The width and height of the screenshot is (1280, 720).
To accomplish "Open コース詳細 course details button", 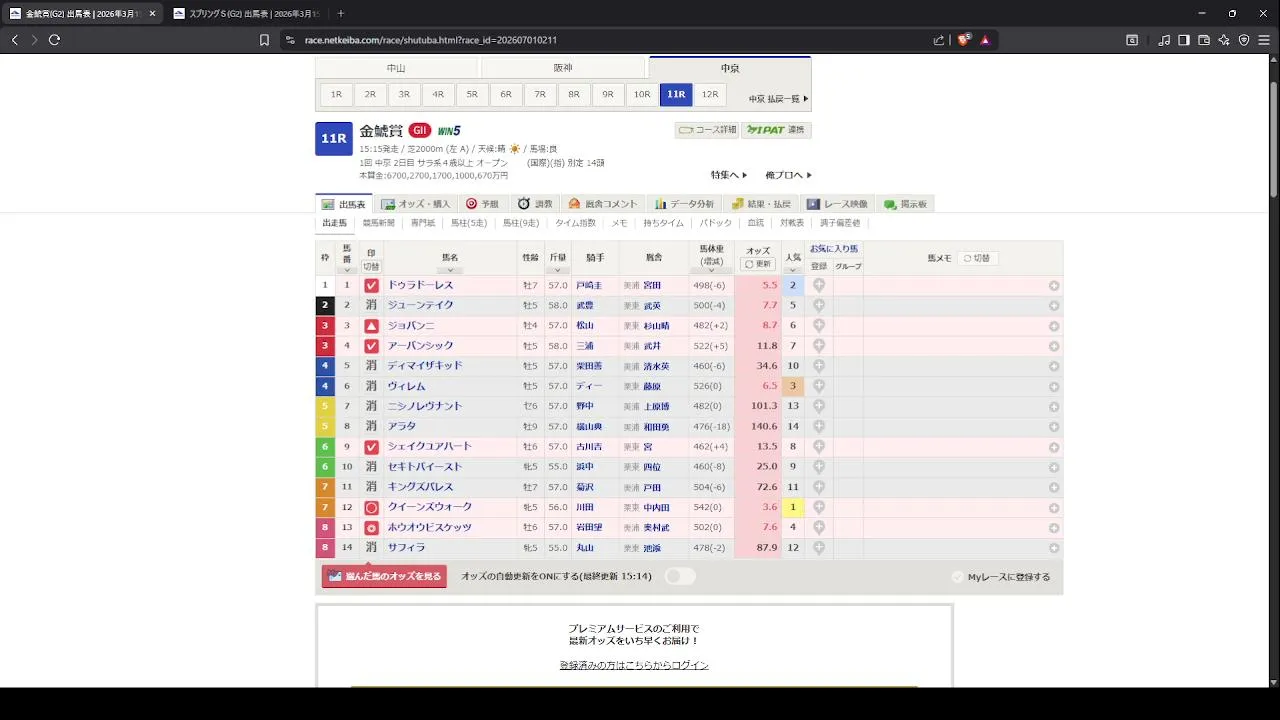I will (x=707, y=130).
